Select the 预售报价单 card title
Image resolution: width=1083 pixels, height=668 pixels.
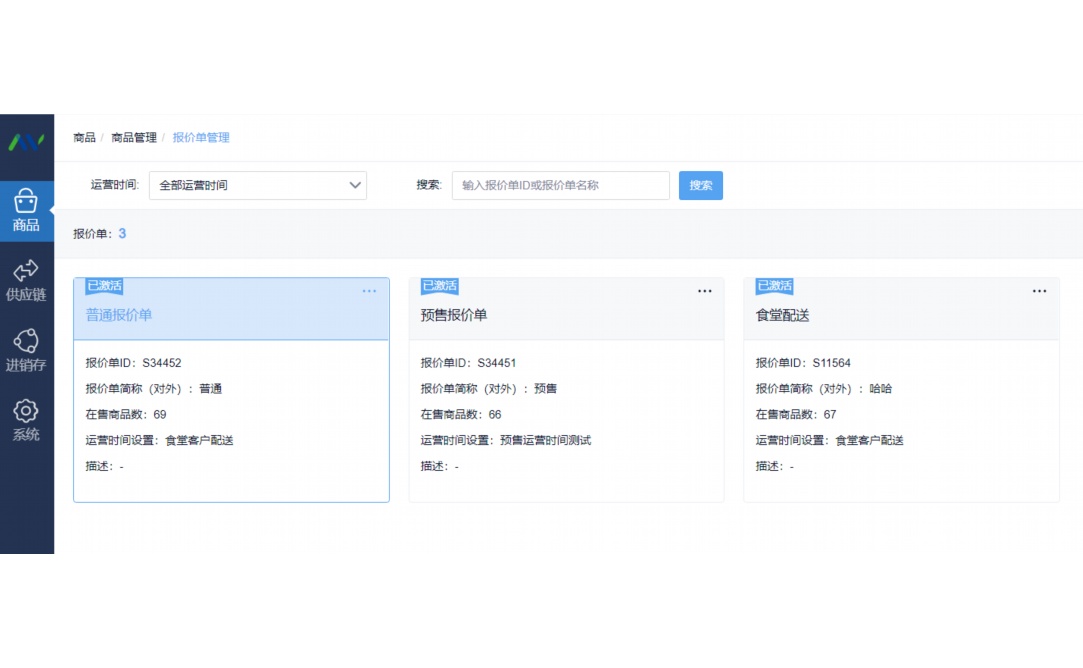(456, 313)
